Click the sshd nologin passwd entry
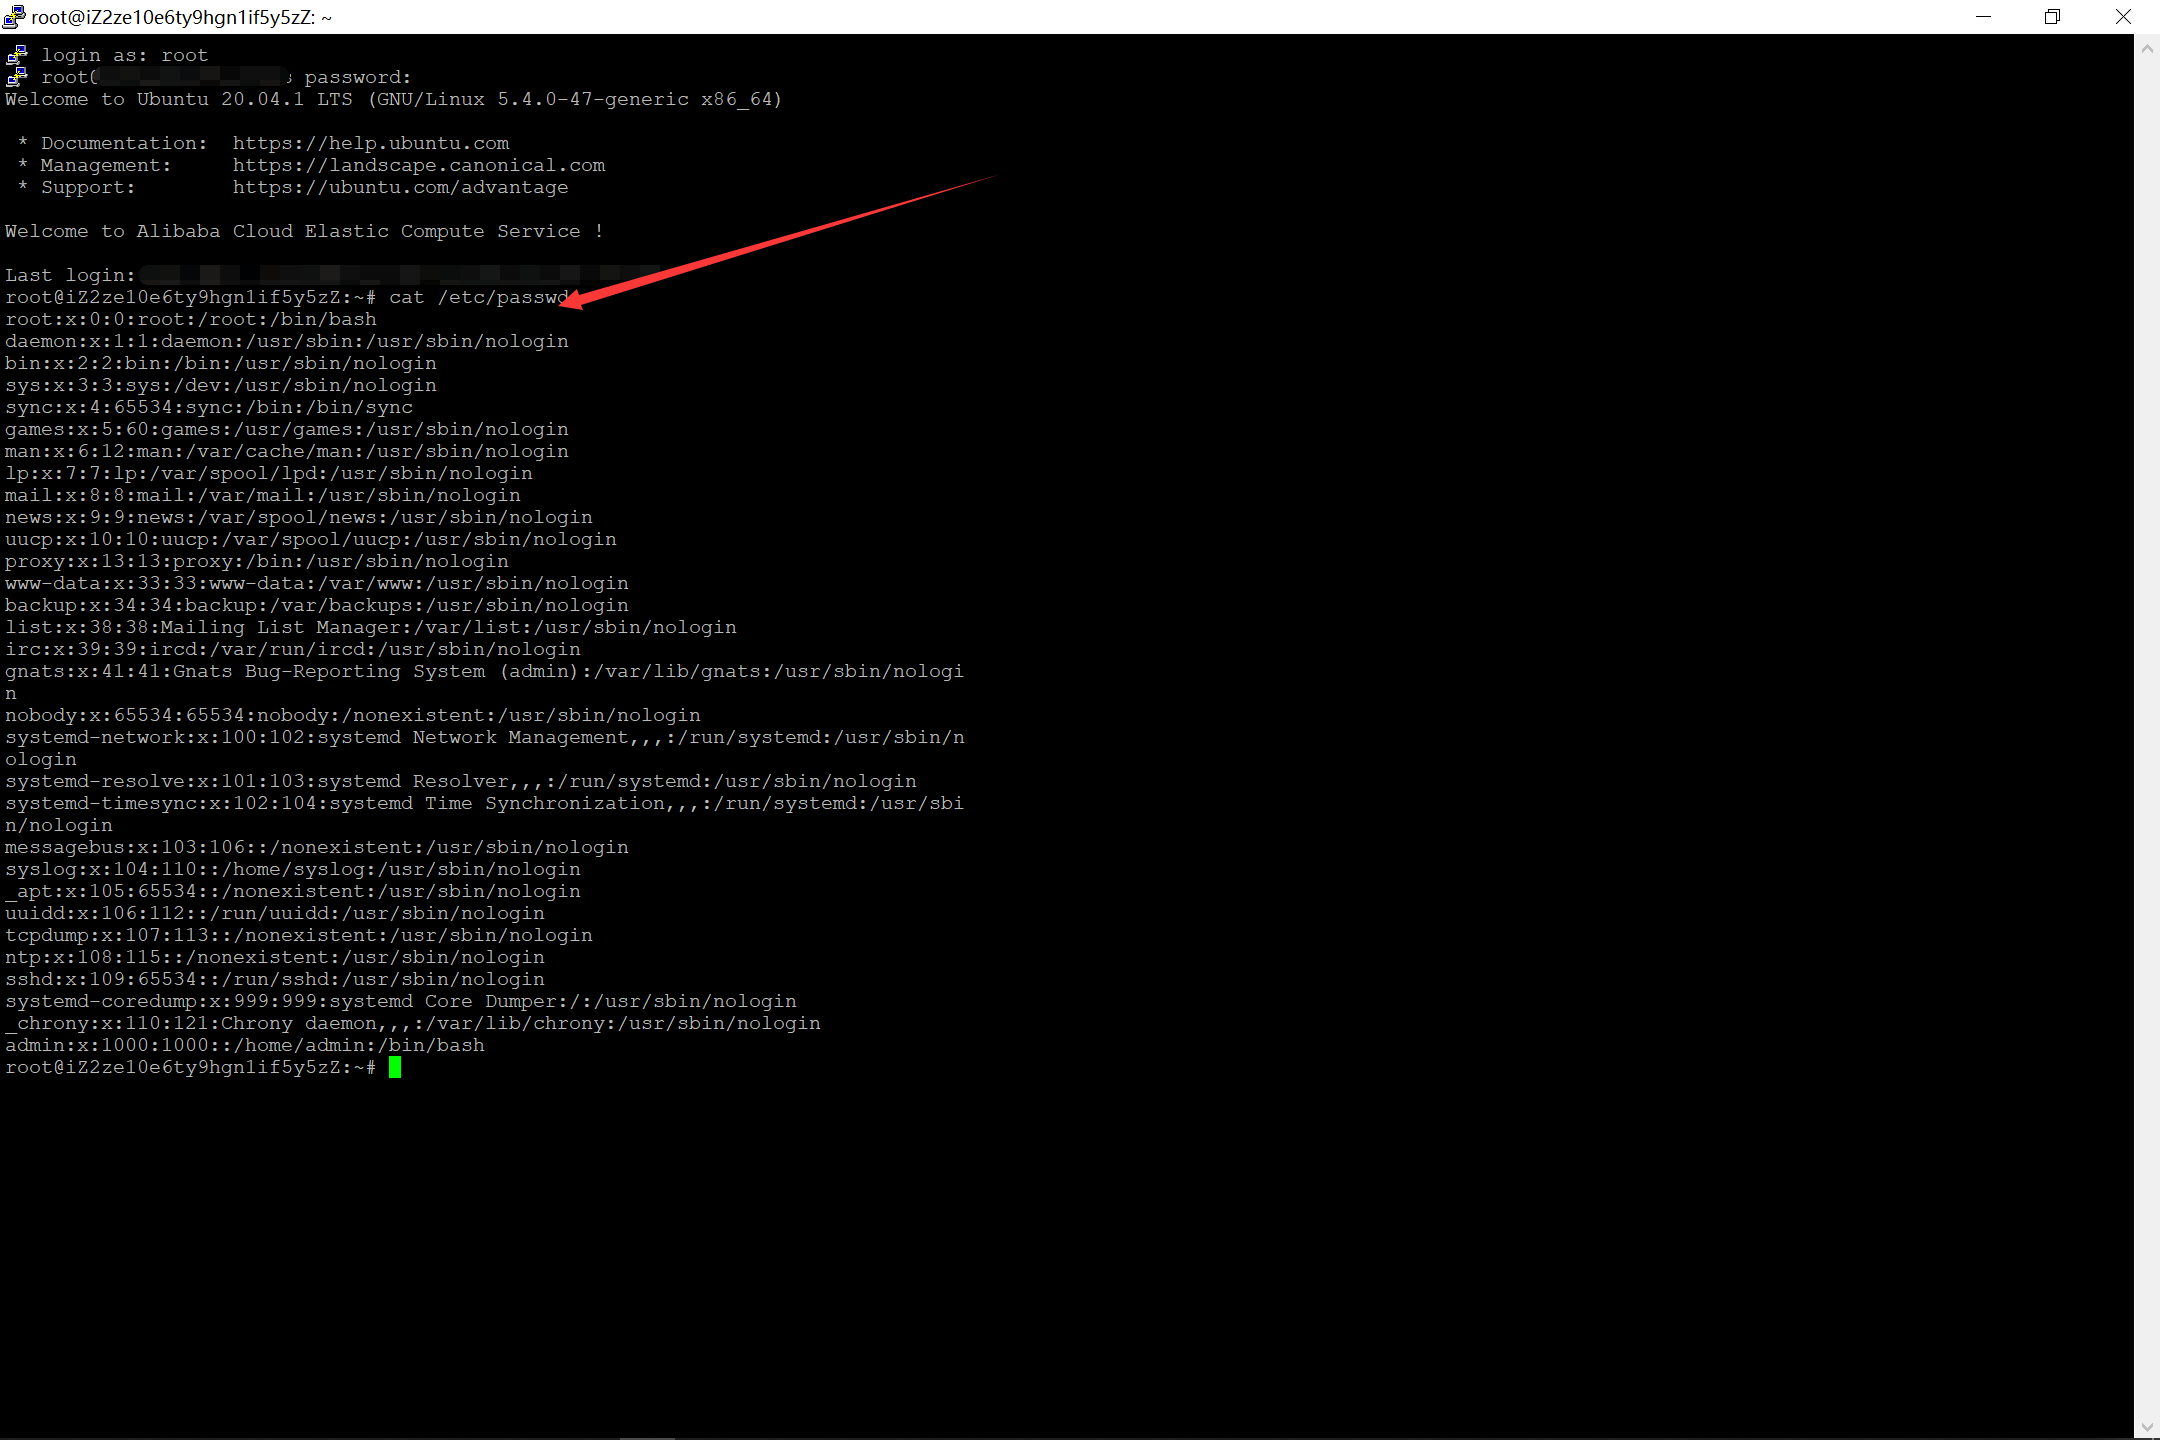This screenshot has height=1440, width=2160. click(x=274, y=979)
